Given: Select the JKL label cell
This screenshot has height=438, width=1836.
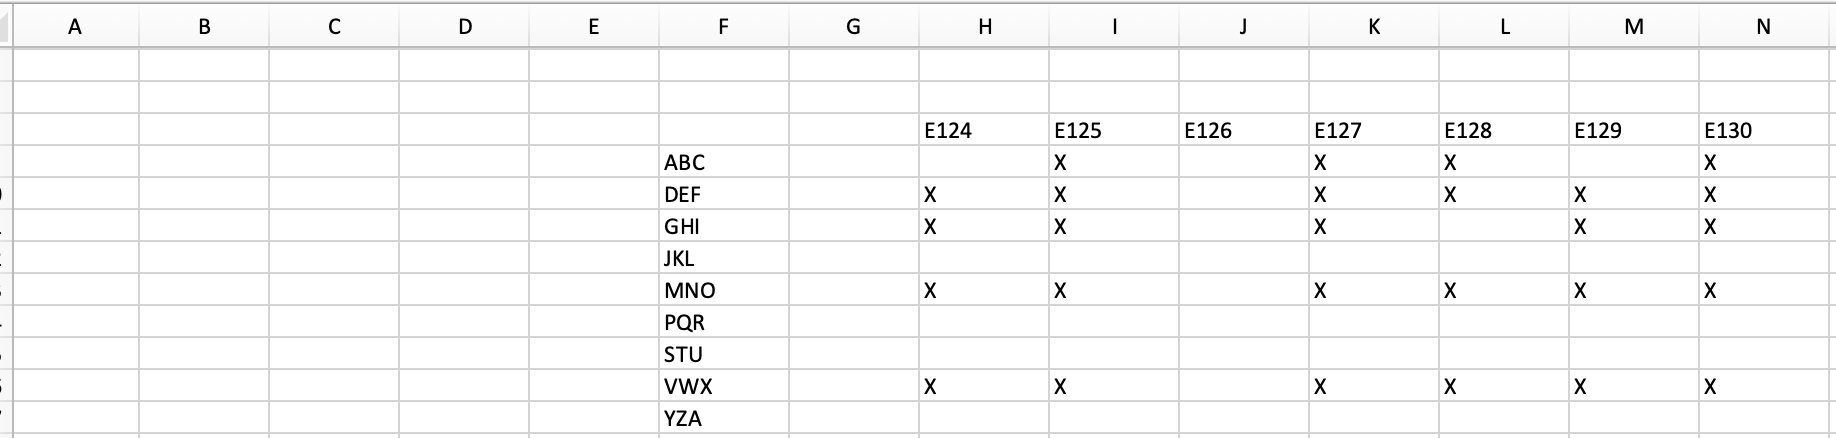Looking at the screenshot, I should click(x=724, y=258).
